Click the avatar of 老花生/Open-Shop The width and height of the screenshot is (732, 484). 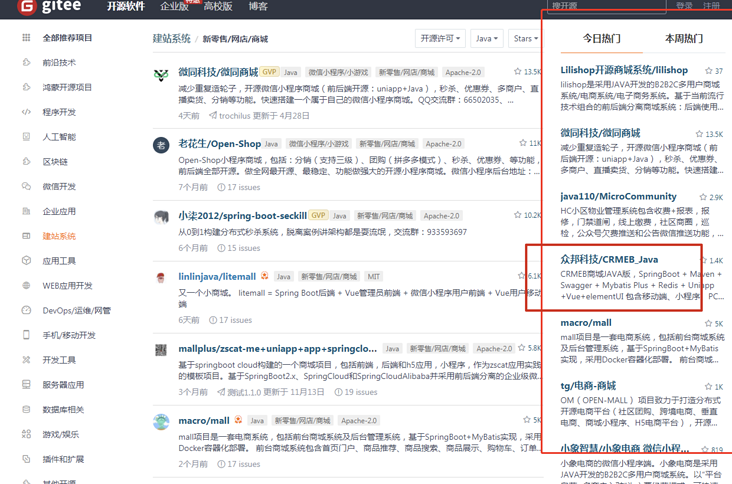(x=161, y=145)
